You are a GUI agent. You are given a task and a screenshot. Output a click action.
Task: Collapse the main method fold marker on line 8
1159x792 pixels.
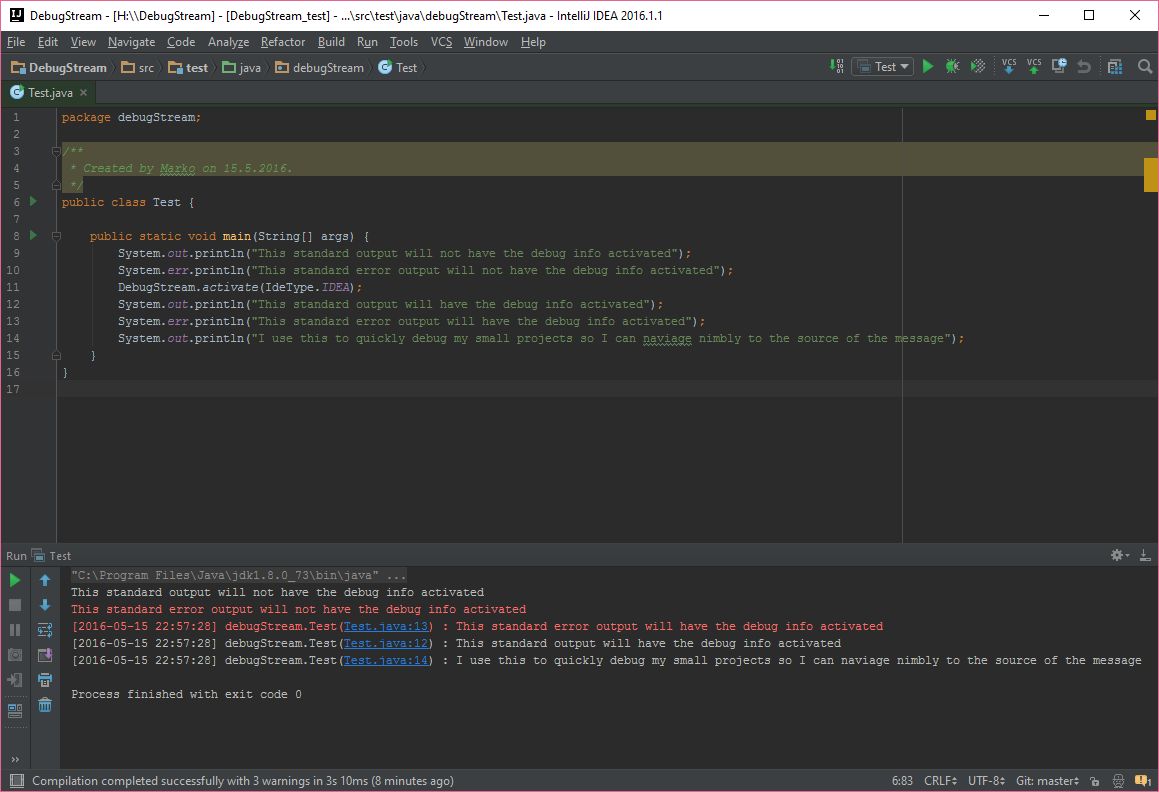coord(56,237)
